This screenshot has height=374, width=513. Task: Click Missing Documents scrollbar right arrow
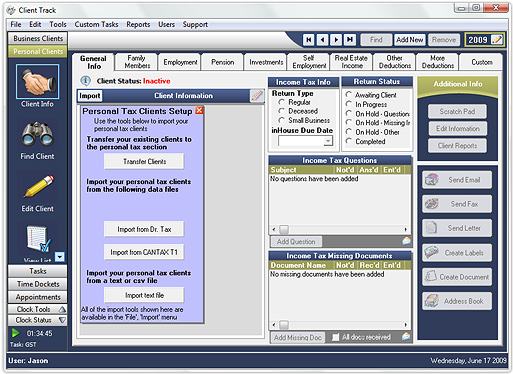point(405,325)
